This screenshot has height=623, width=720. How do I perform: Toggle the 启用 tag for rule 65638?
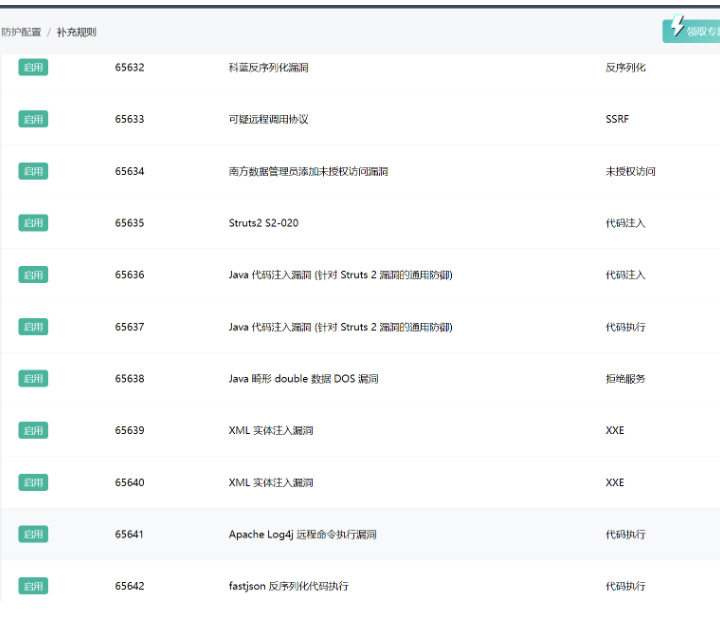click(x=33, y=379)
